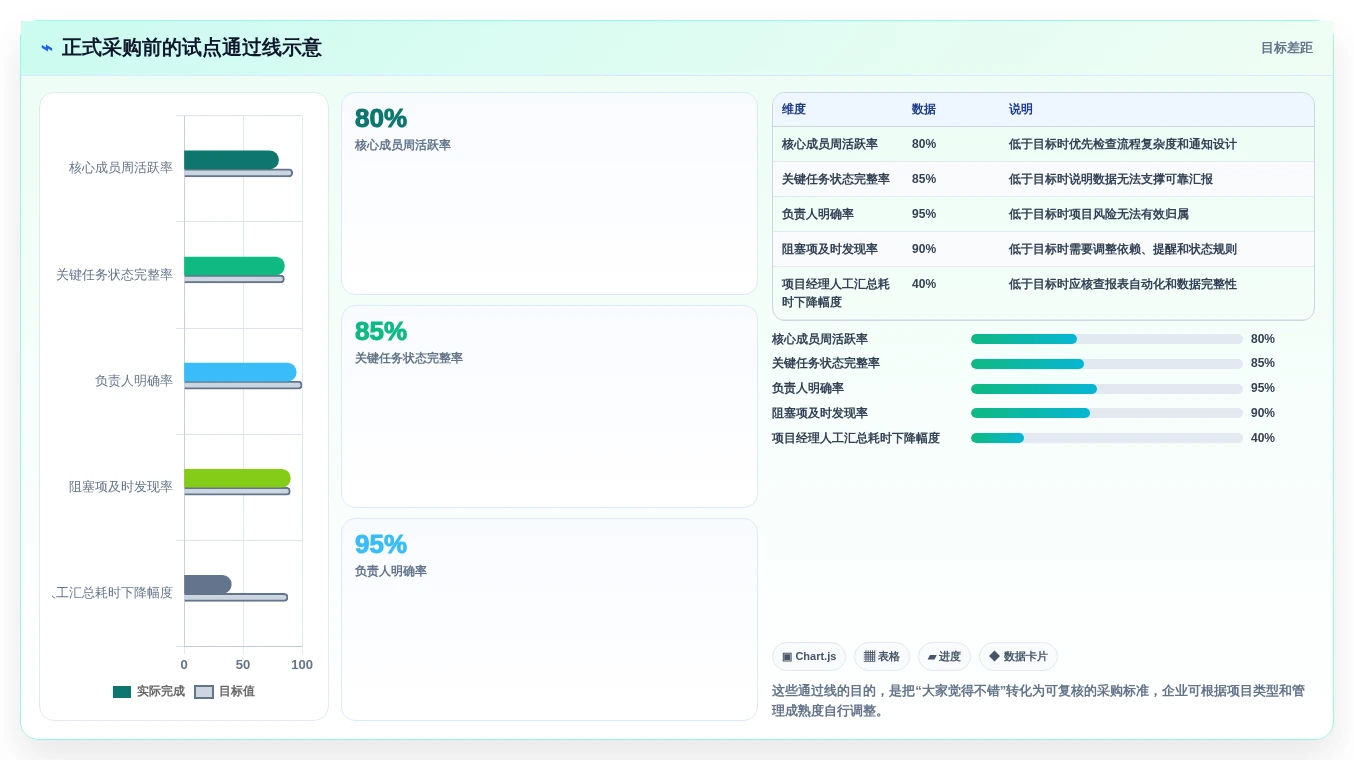The width and height of the screenshot is (1354, 760).
Task: Click the green 关键任务状态完整率 chart bar
Action: point(234,266)
